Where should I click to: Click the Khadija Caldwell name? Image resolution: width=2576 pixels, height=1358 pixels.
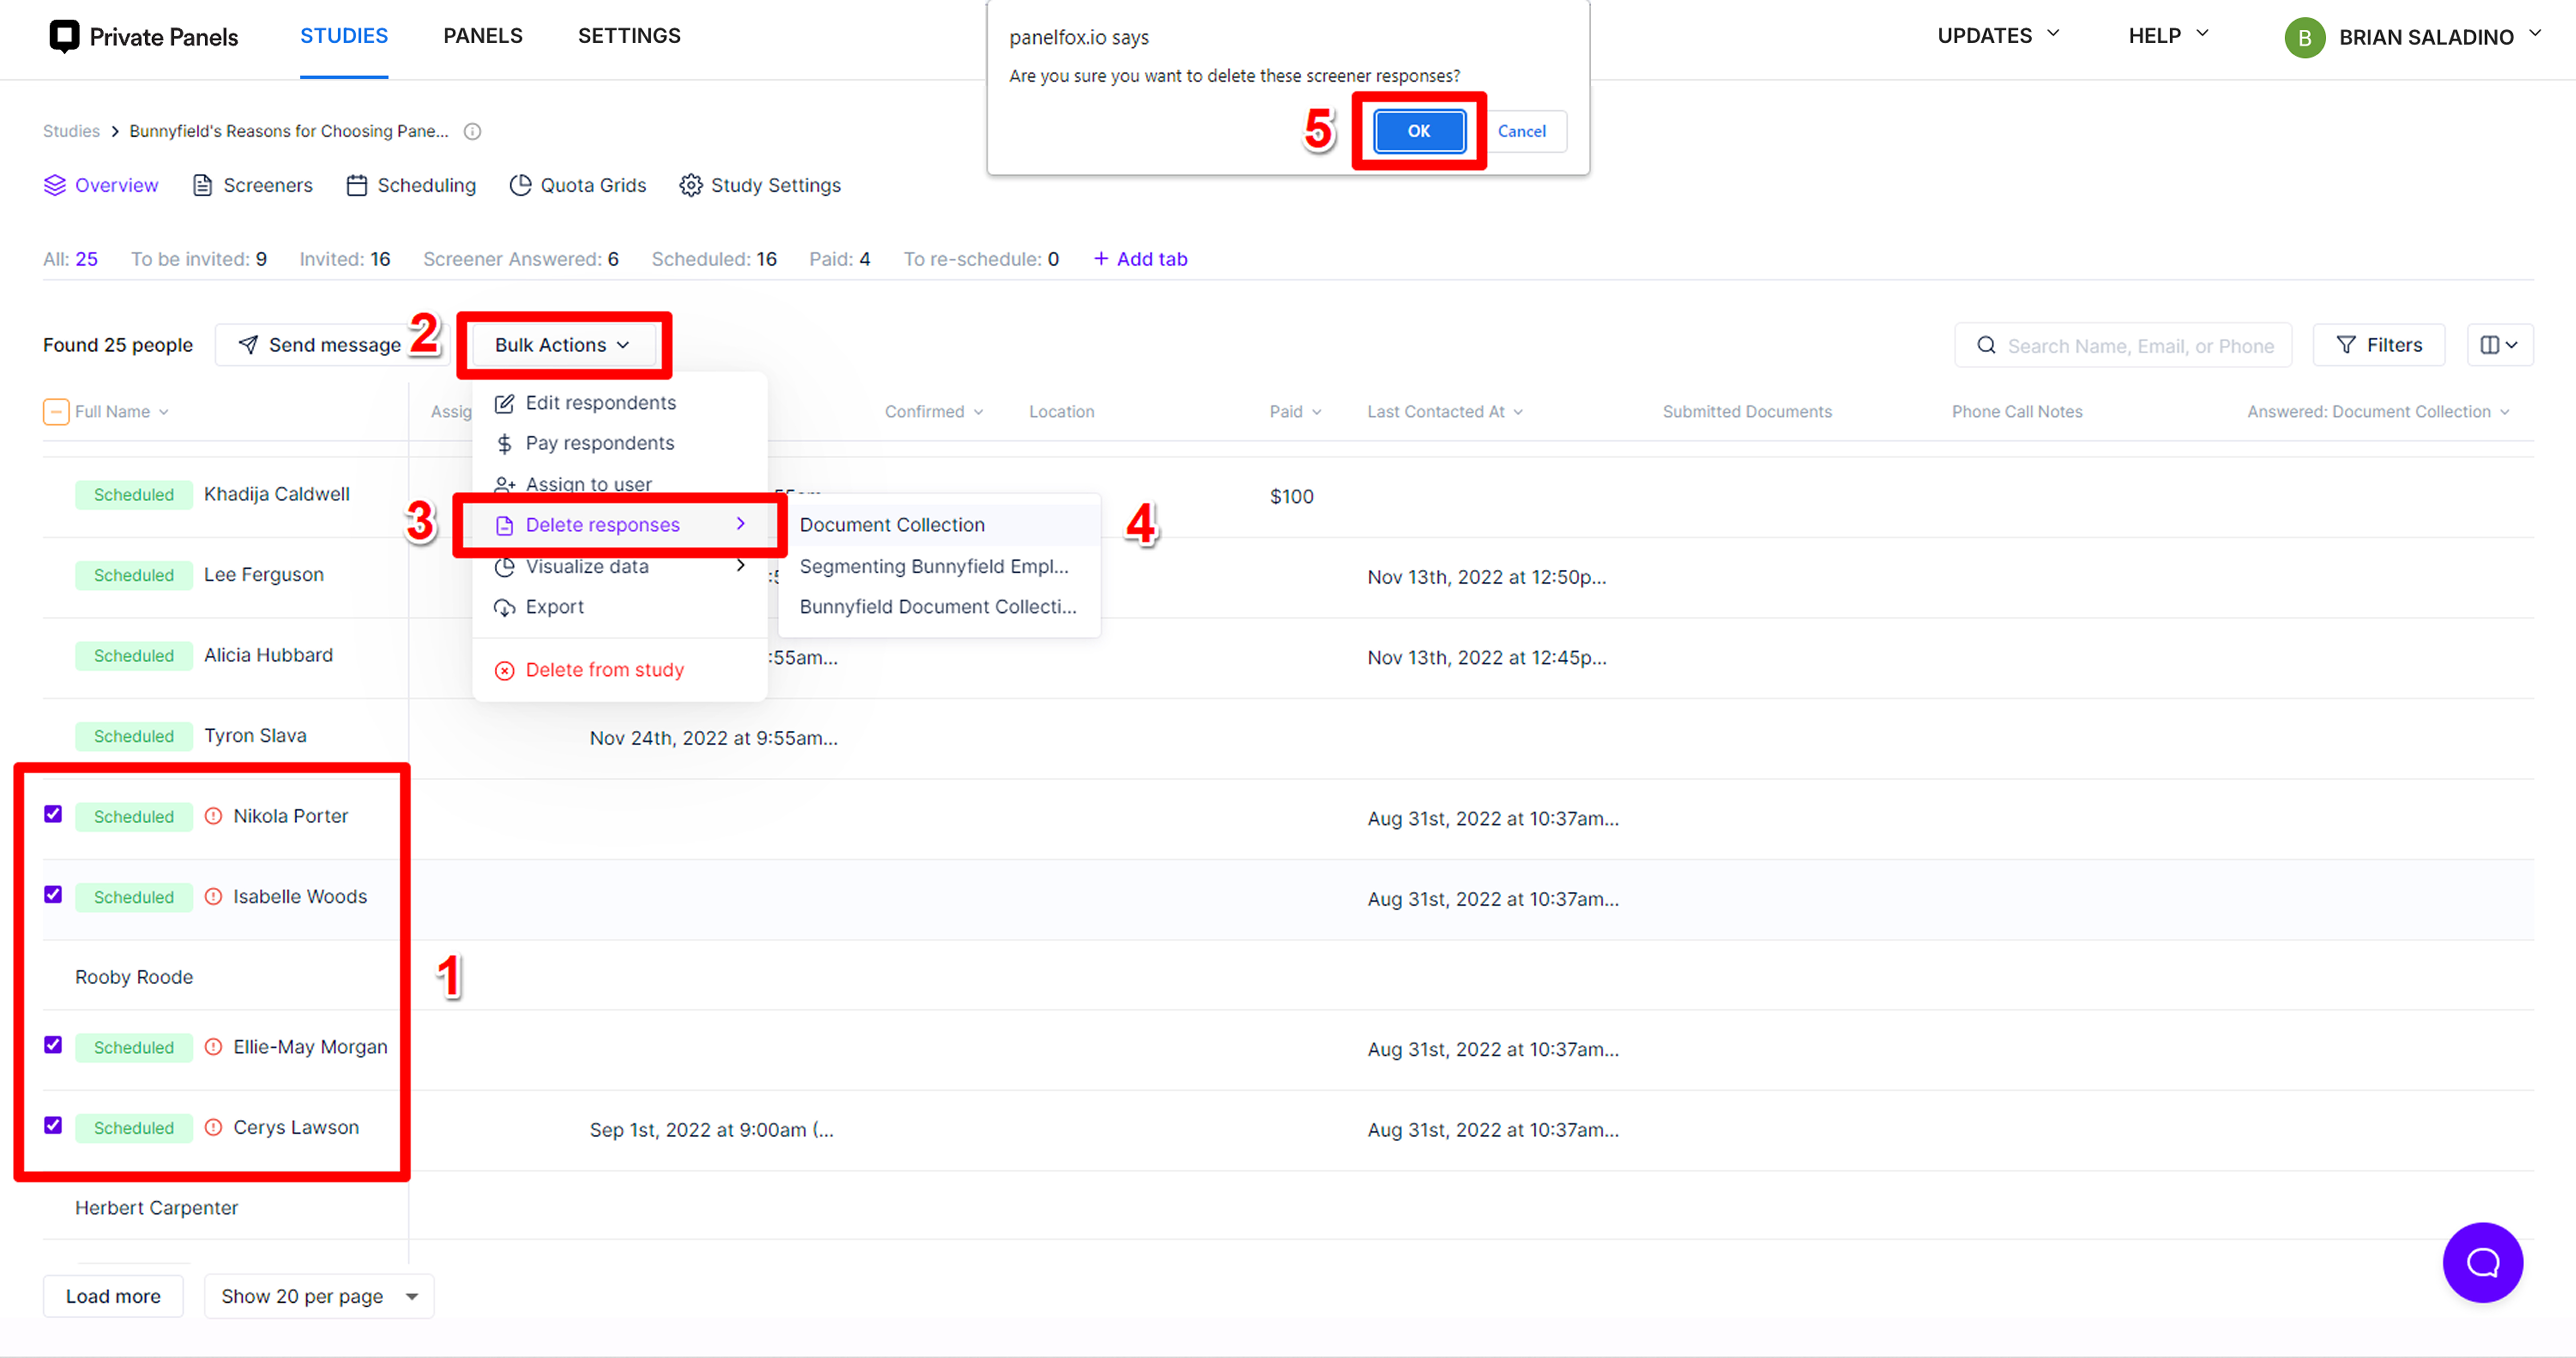click(x=277, y=494)
